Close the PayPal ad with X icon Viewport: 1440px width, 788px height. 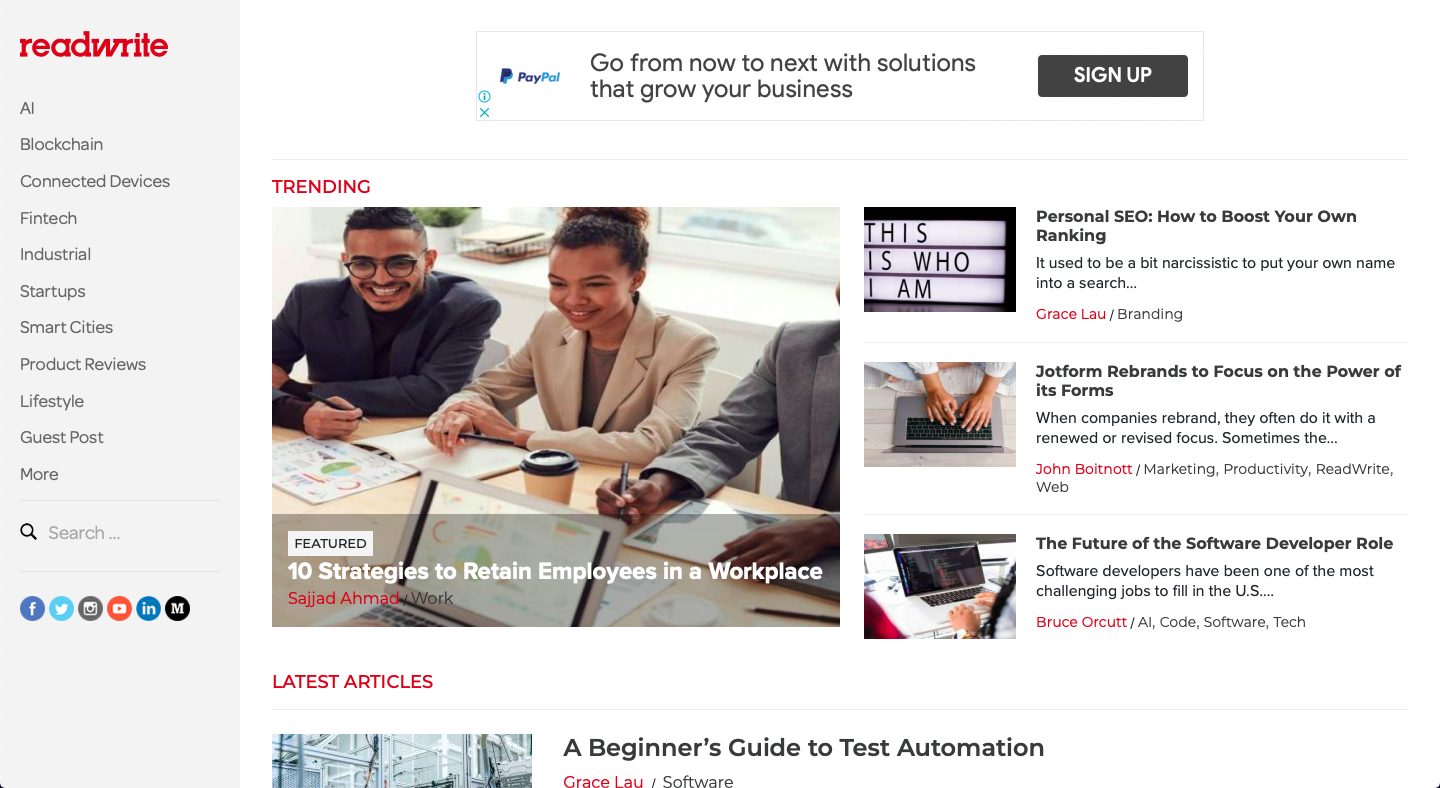coord(484,112)
